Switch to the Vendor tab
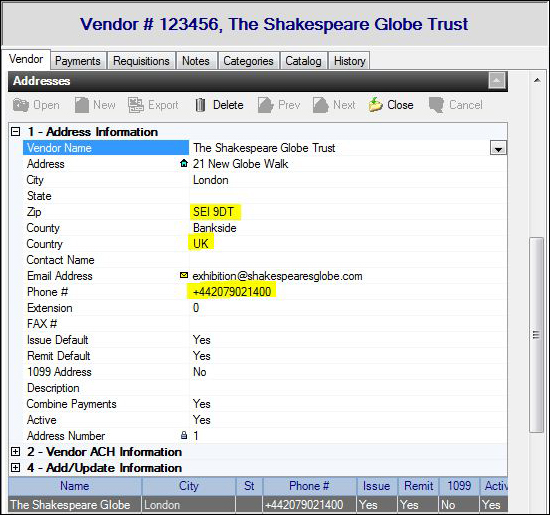 (x=26, y=59)
